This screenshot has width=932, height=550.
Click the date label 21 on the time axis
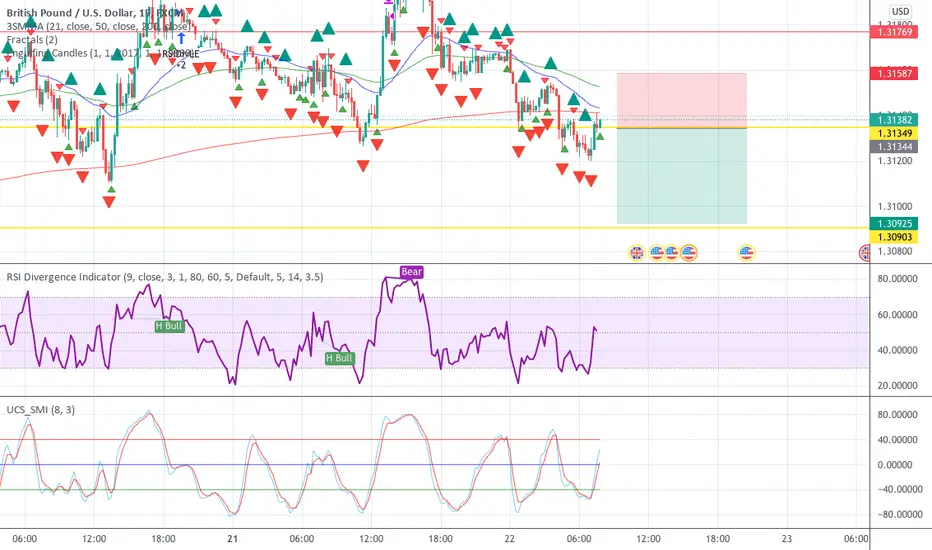click(x=232, y=539)
